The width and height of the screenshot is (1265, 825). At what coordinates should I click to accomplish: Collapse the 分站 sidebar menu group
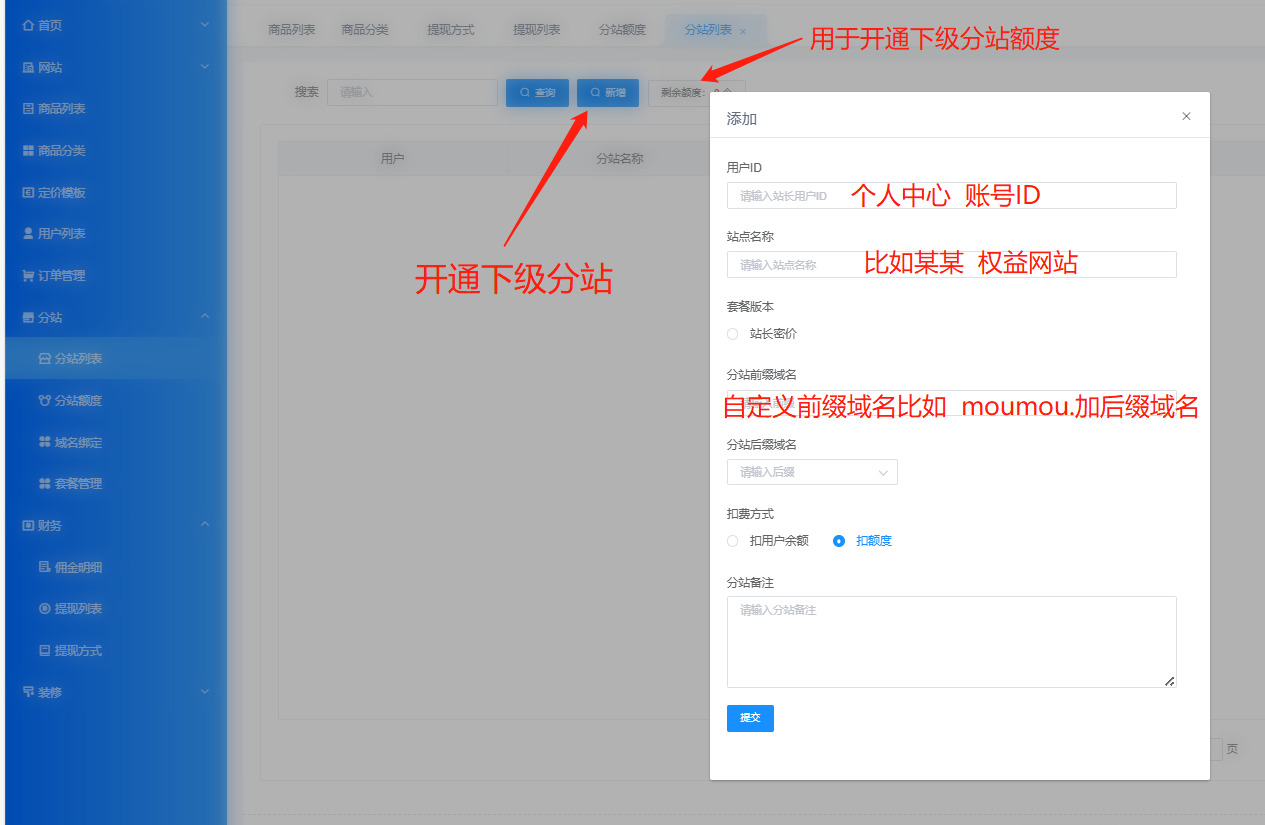tap(205, 317)
